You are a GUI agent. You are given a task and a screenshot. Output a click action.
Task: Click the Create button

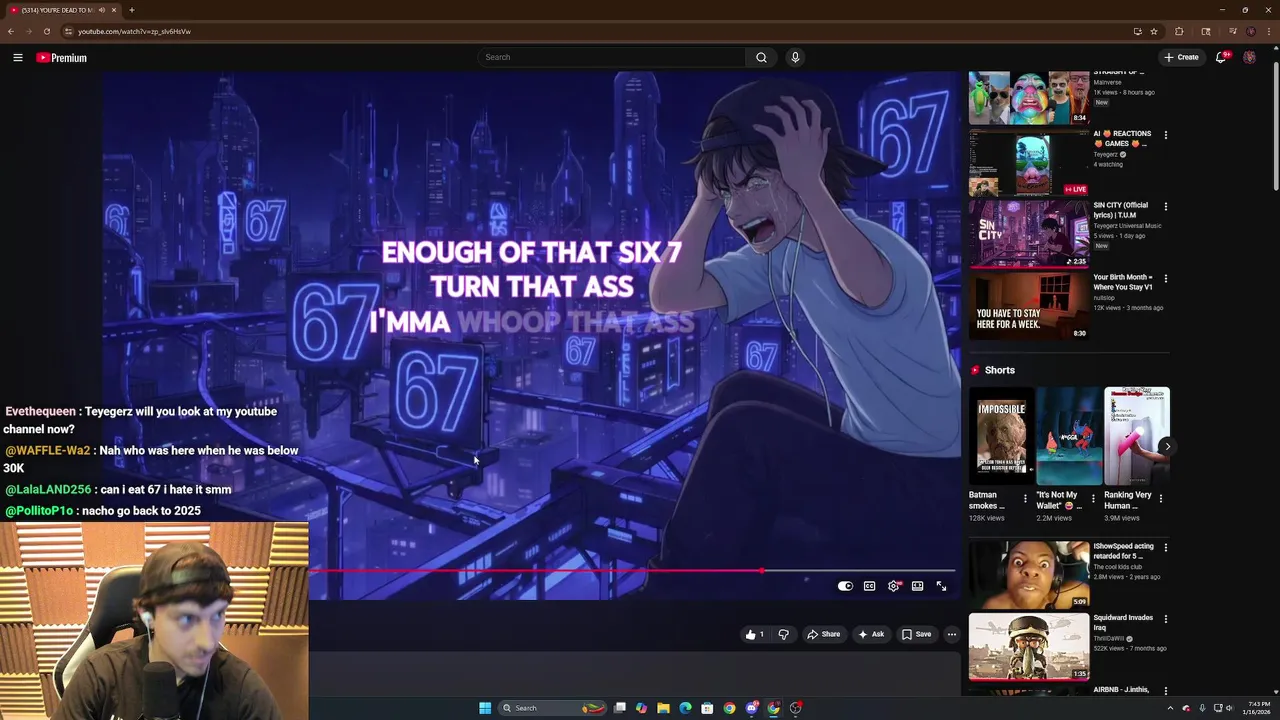coord(1181,57)
